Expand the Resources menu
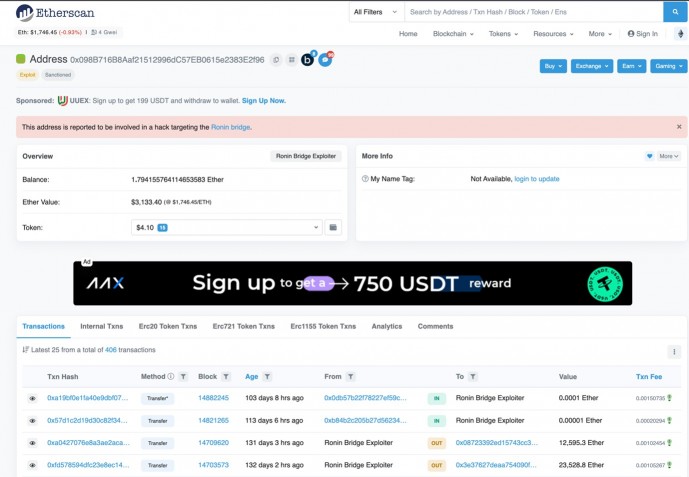The width and height of the screenshot is (689, 477). [553, 34]
